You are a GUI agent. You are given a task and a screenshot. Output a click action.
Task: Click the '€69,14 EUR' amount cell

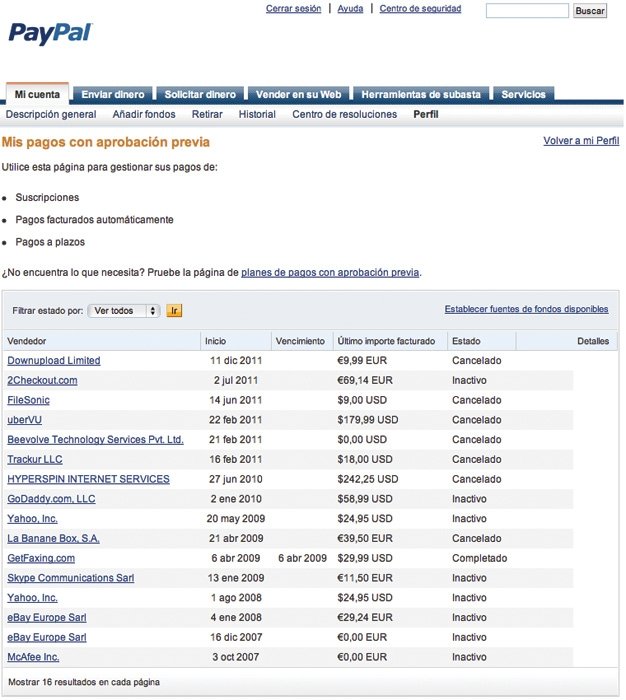tap(365, 380)
